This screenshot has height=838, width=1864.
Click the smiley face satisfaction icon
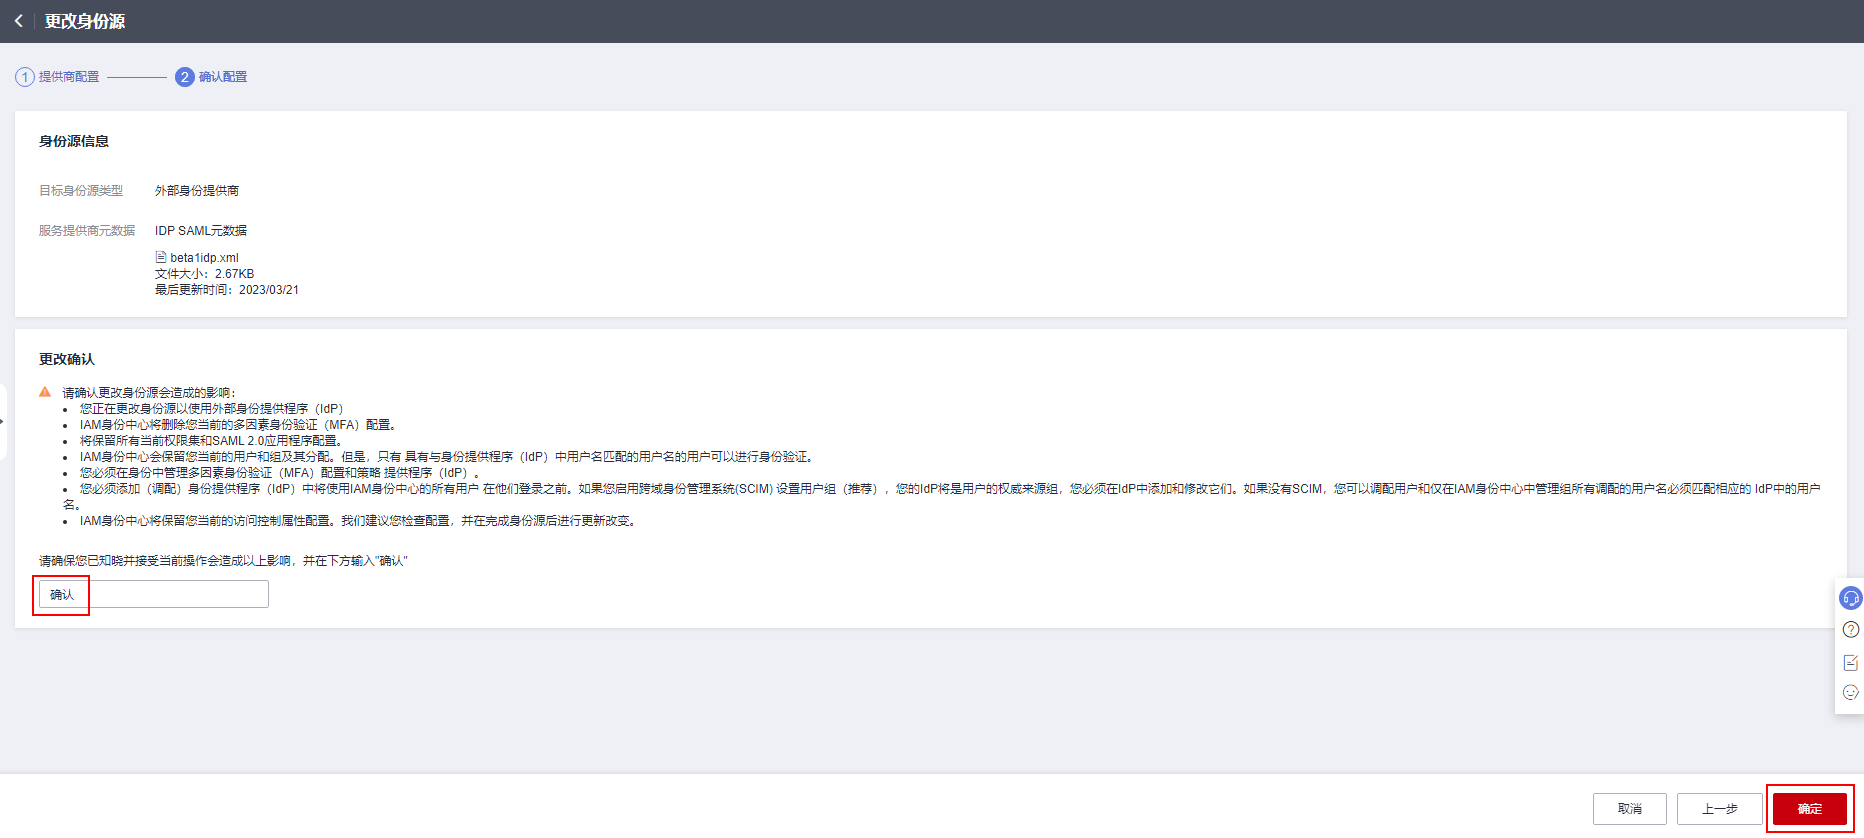[x=1850, y=692]
